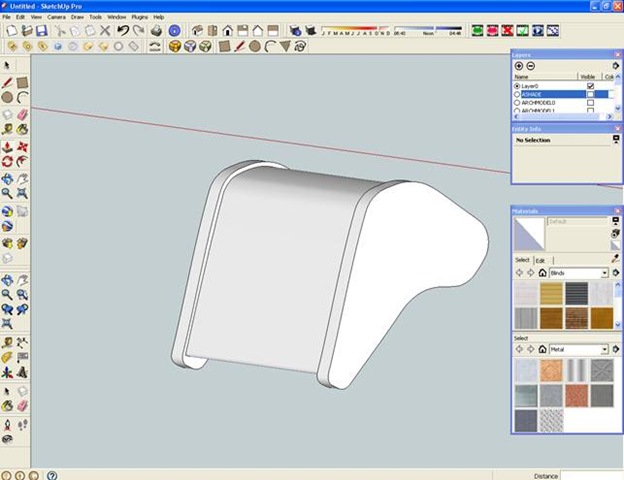Click the remove layer minus icon

tap(531, 66)
